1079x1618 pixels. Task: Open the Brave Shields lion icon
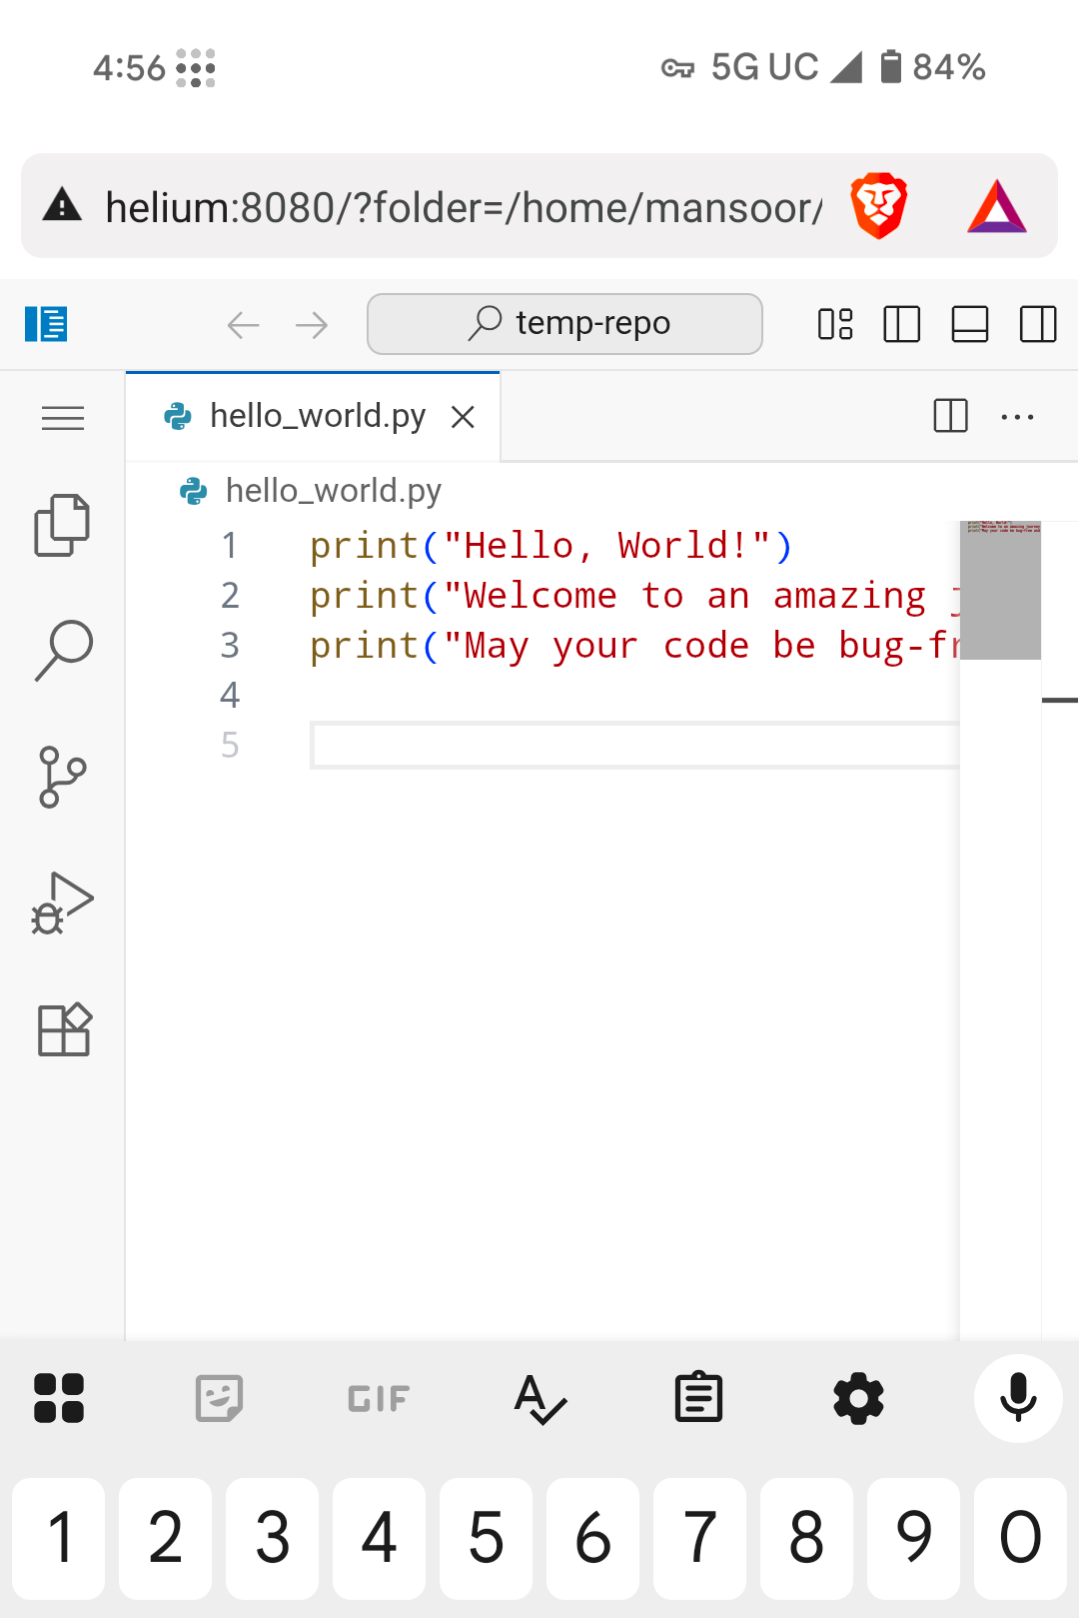(x=879, y=206)
